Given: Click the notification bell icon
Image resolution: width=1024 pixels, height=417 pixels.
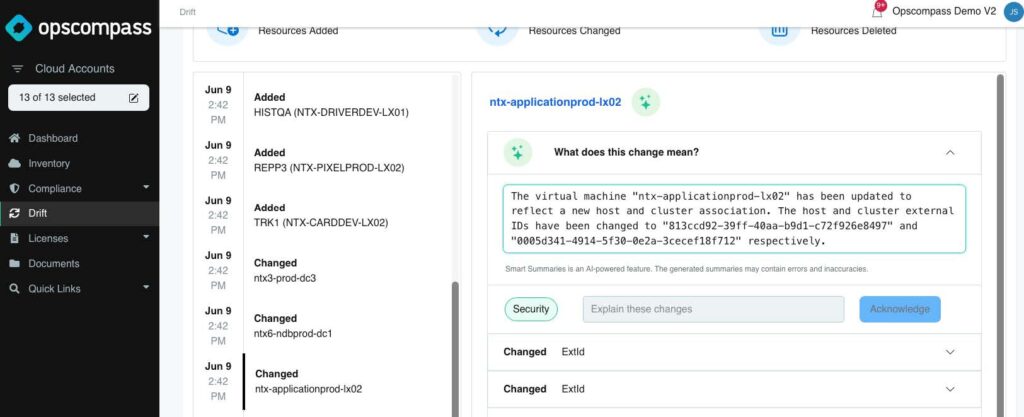Looking at the screenshot, I should (877, 12).
